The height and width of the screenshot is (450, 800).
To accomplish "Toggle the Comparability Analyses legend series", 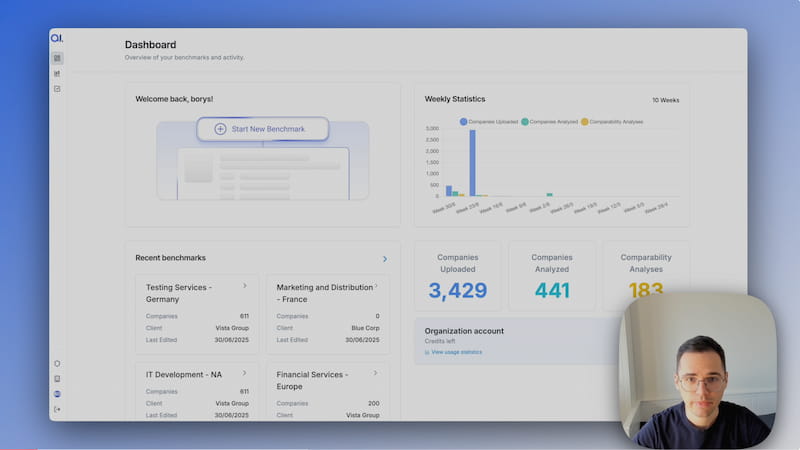I will pos(612,122).
